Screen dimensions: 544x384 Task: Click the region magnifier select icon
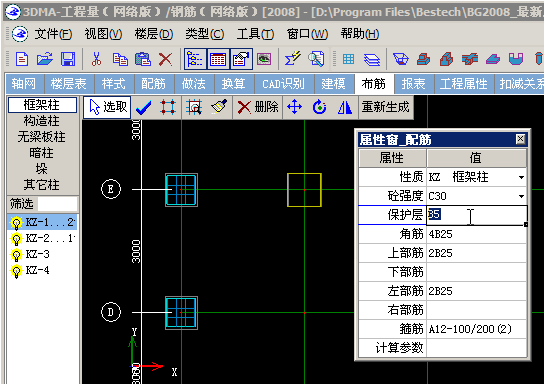[x=194, y=107]
